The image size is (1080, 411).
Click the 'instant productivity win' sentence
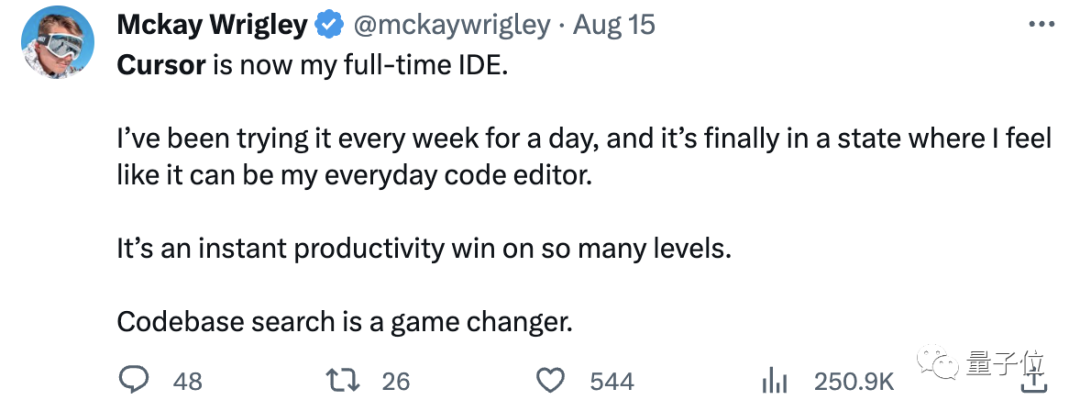click(422, 249)
